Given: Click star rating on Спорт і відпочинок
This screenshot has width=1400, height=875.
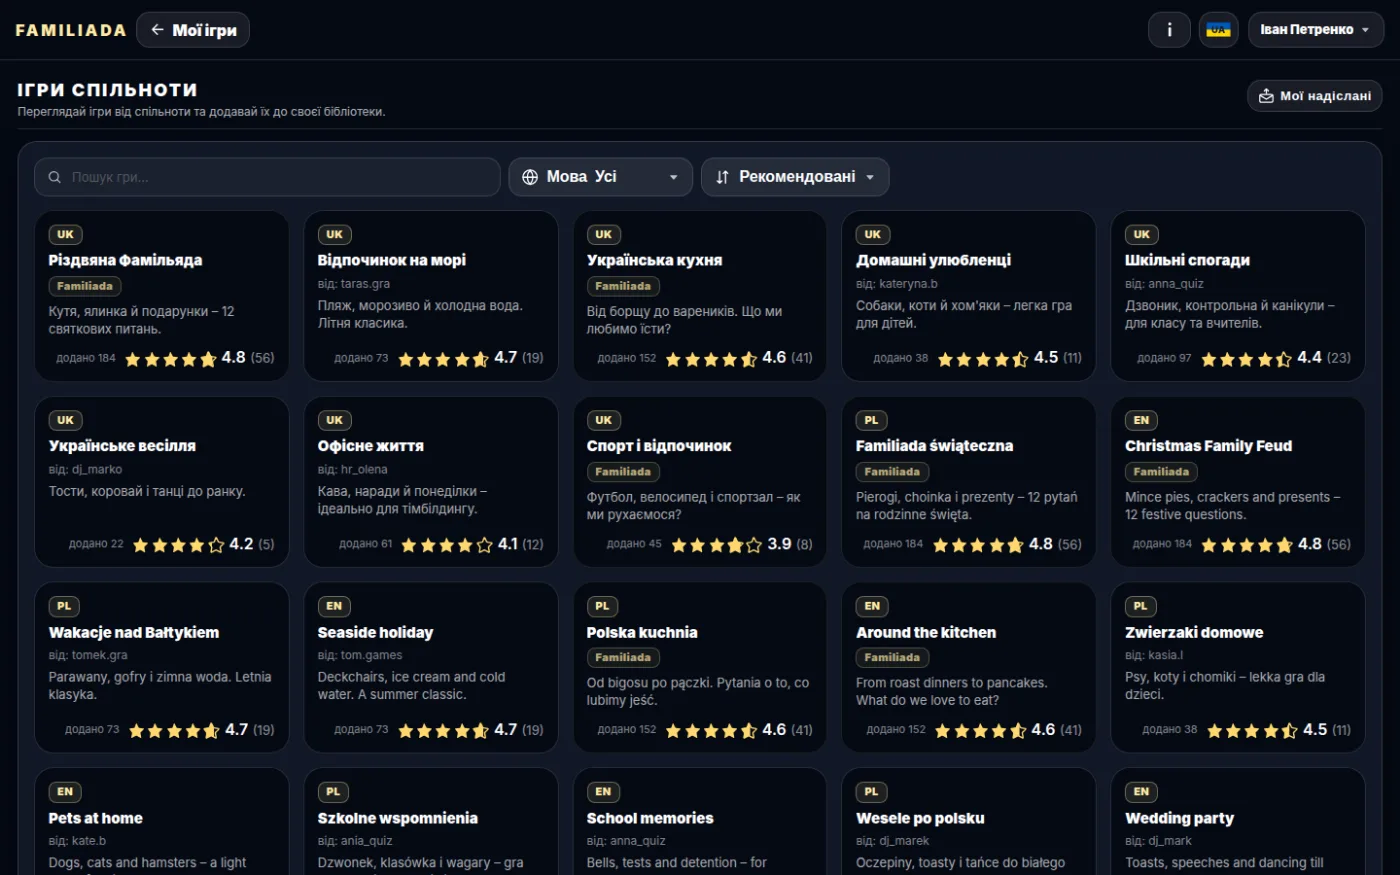Looking at the screenshot, I should click(x=716, y=544).
